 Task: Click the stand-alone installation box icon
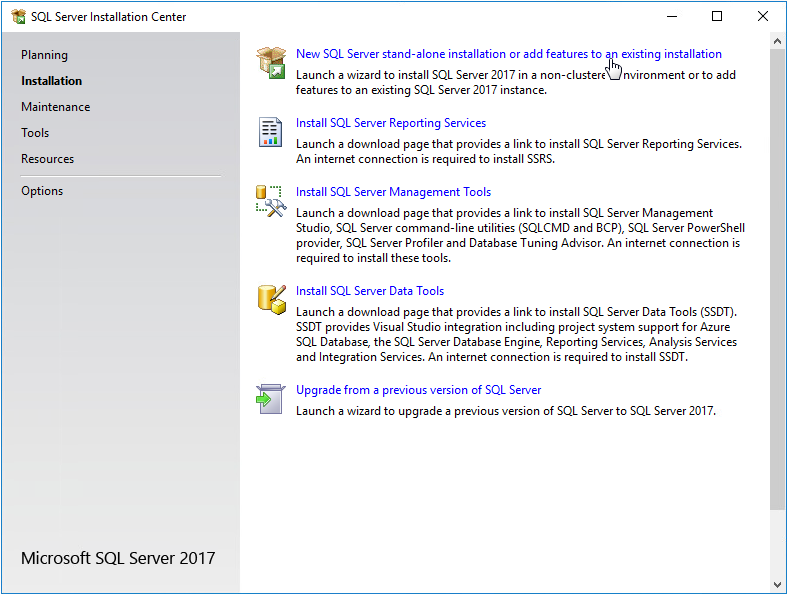(271, 62)
